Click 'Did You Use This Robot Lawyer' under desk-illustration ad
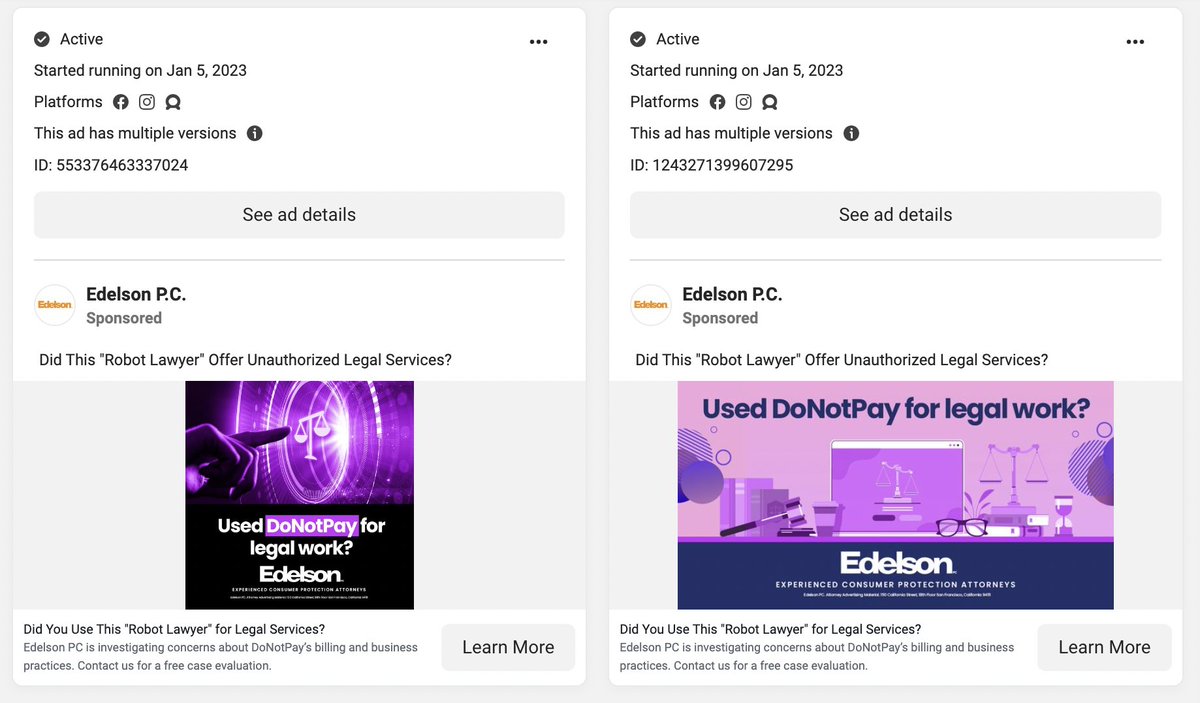This screenshot has height=703, width=1200. pyautogui.click(x=770, y=629)
